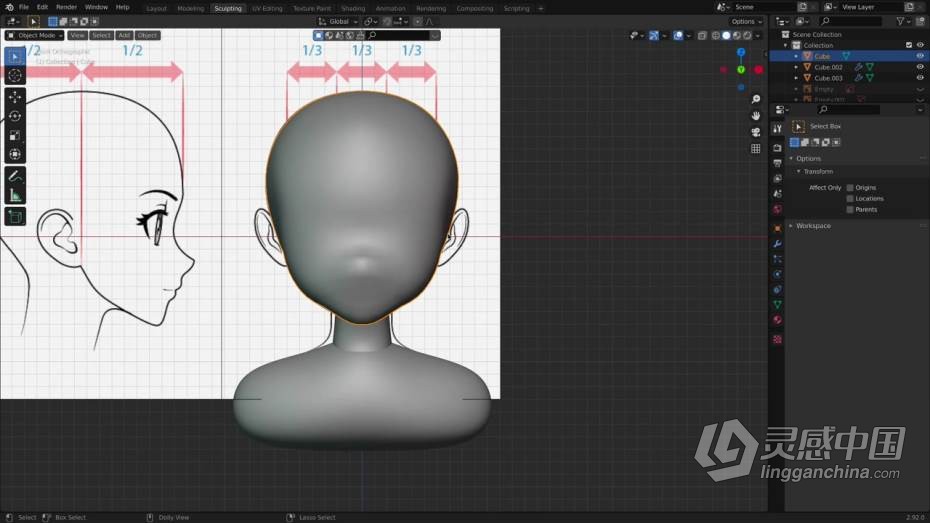Hide the Cube object in outliner
This screenshot has width=930, height=523.
pos(920,56)
